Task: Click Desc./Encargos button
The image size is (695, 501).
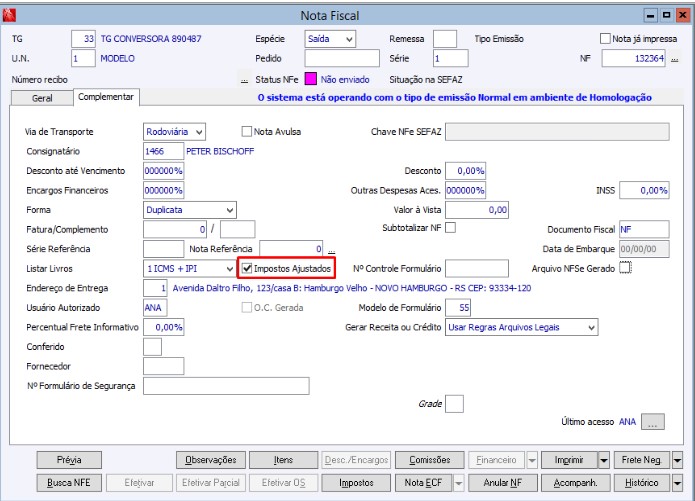Action: pos(356,460)
